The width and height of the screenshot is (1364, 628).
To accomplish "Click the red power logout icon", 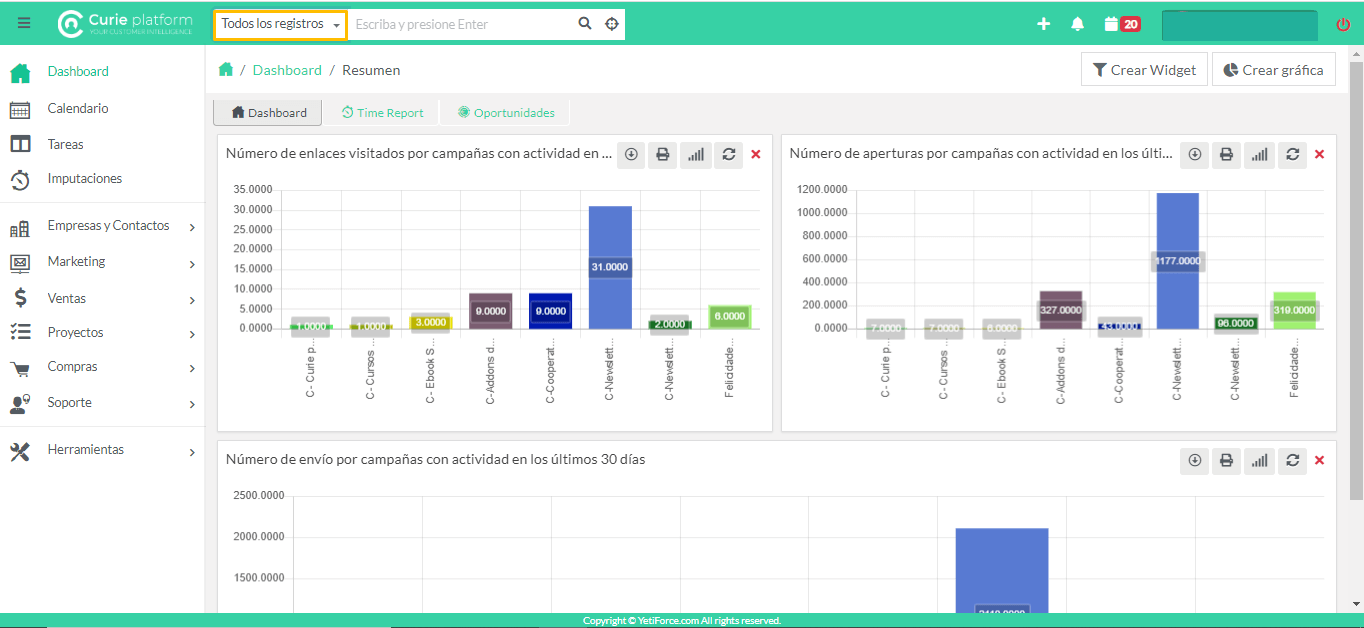I will click(1343, 24).
